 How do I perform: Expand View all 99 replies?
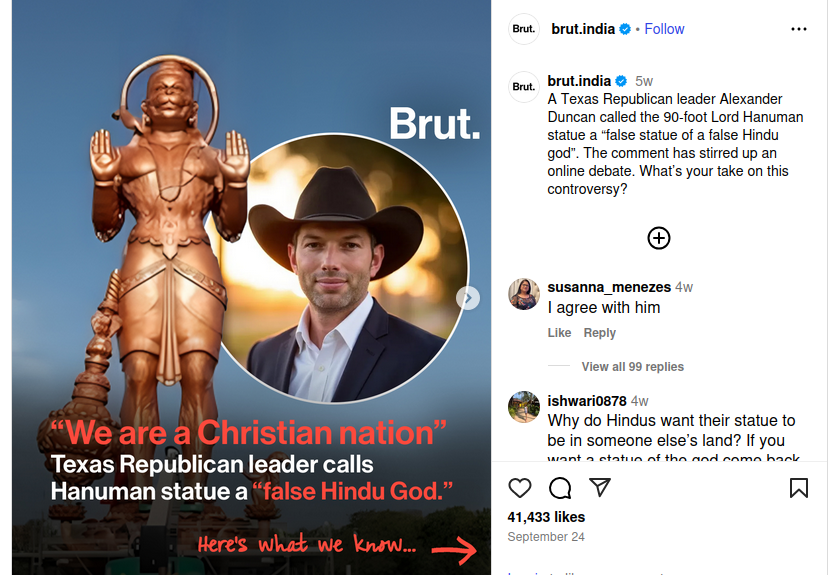tap(632, 367)
